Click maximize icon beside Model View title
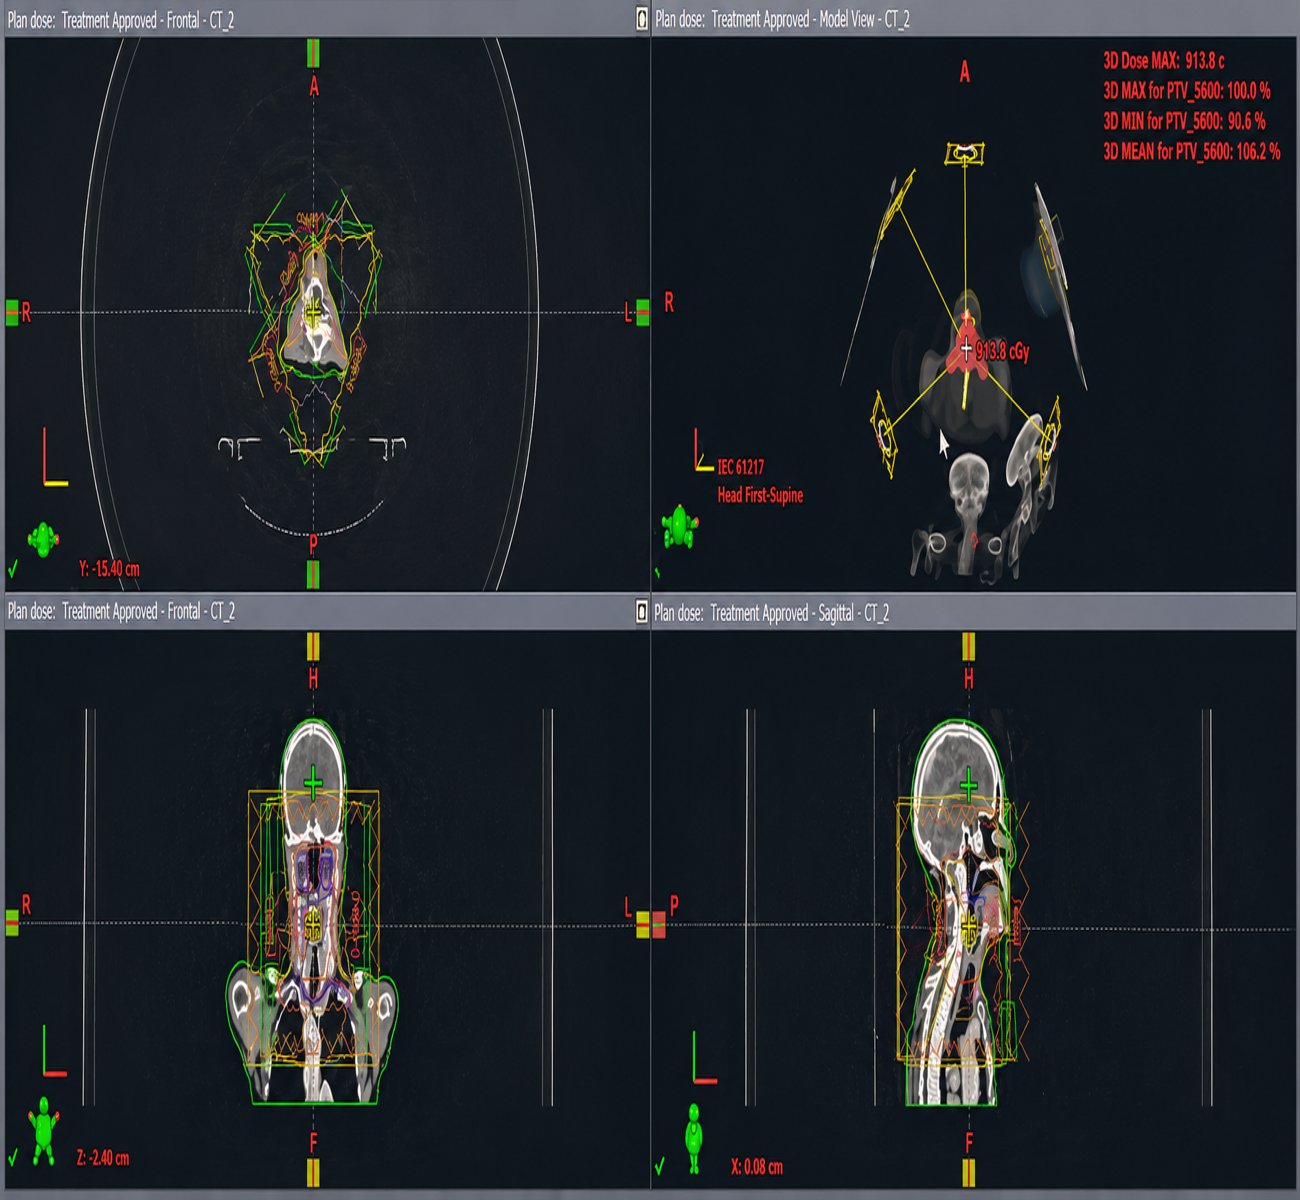The height and width of the screenshot is (1200, 1300). (x=642, y=19)
